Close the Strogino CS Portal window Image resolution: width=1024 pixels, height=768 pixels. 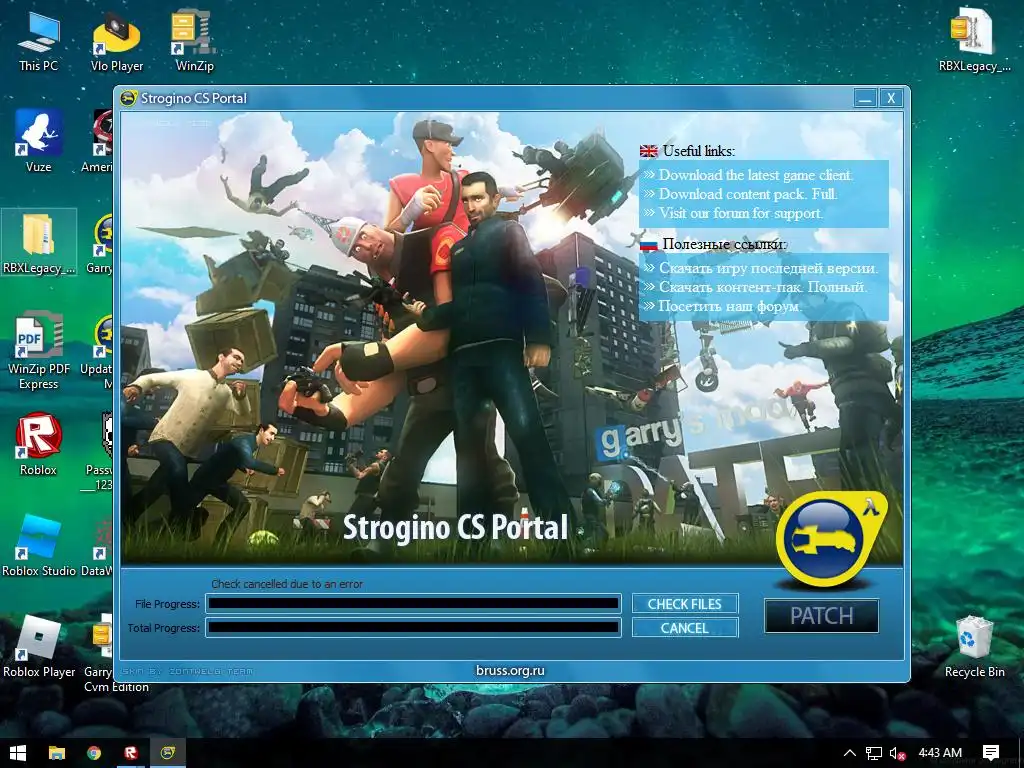pyautogui.click(x=891, y=98)
